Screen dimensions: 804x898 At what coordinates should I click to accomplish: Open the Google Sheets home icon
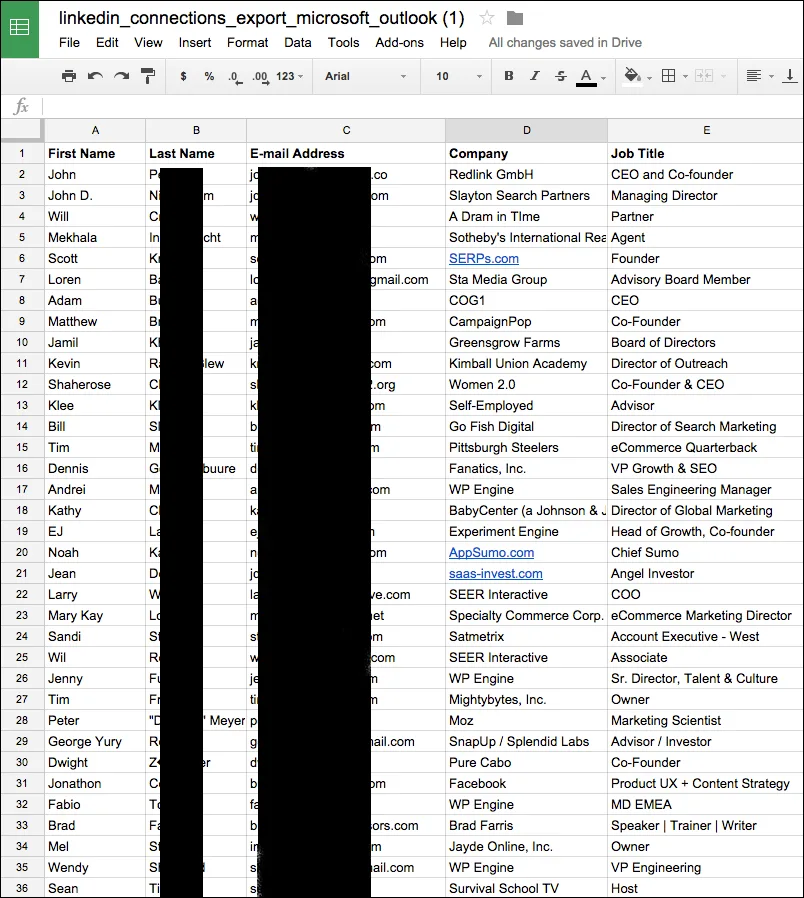click(19, 29)
